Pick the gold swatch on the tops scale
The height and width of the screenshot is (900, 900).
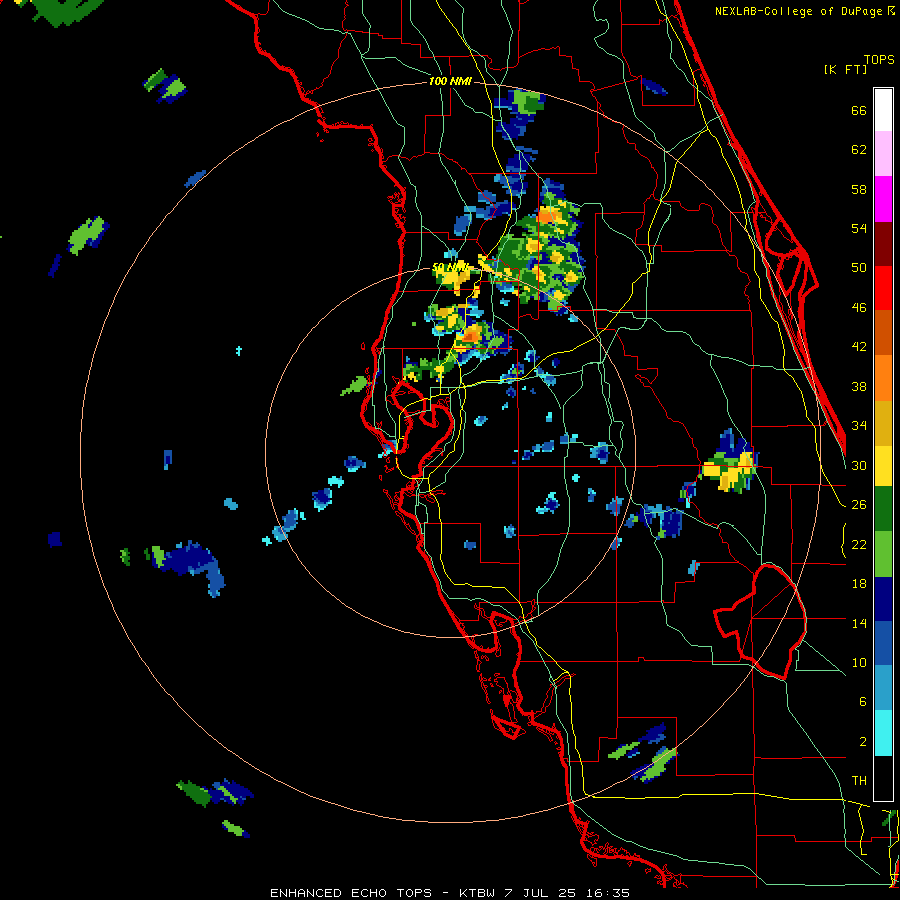(x=883, y=423)
